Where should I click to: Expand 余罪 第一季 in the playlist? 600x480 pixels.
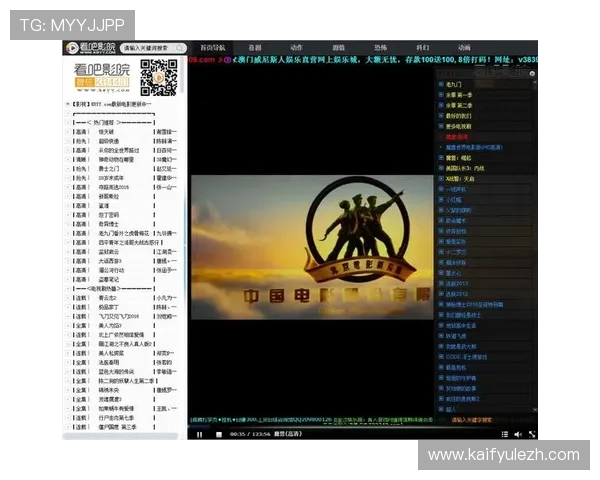[441, 95]
